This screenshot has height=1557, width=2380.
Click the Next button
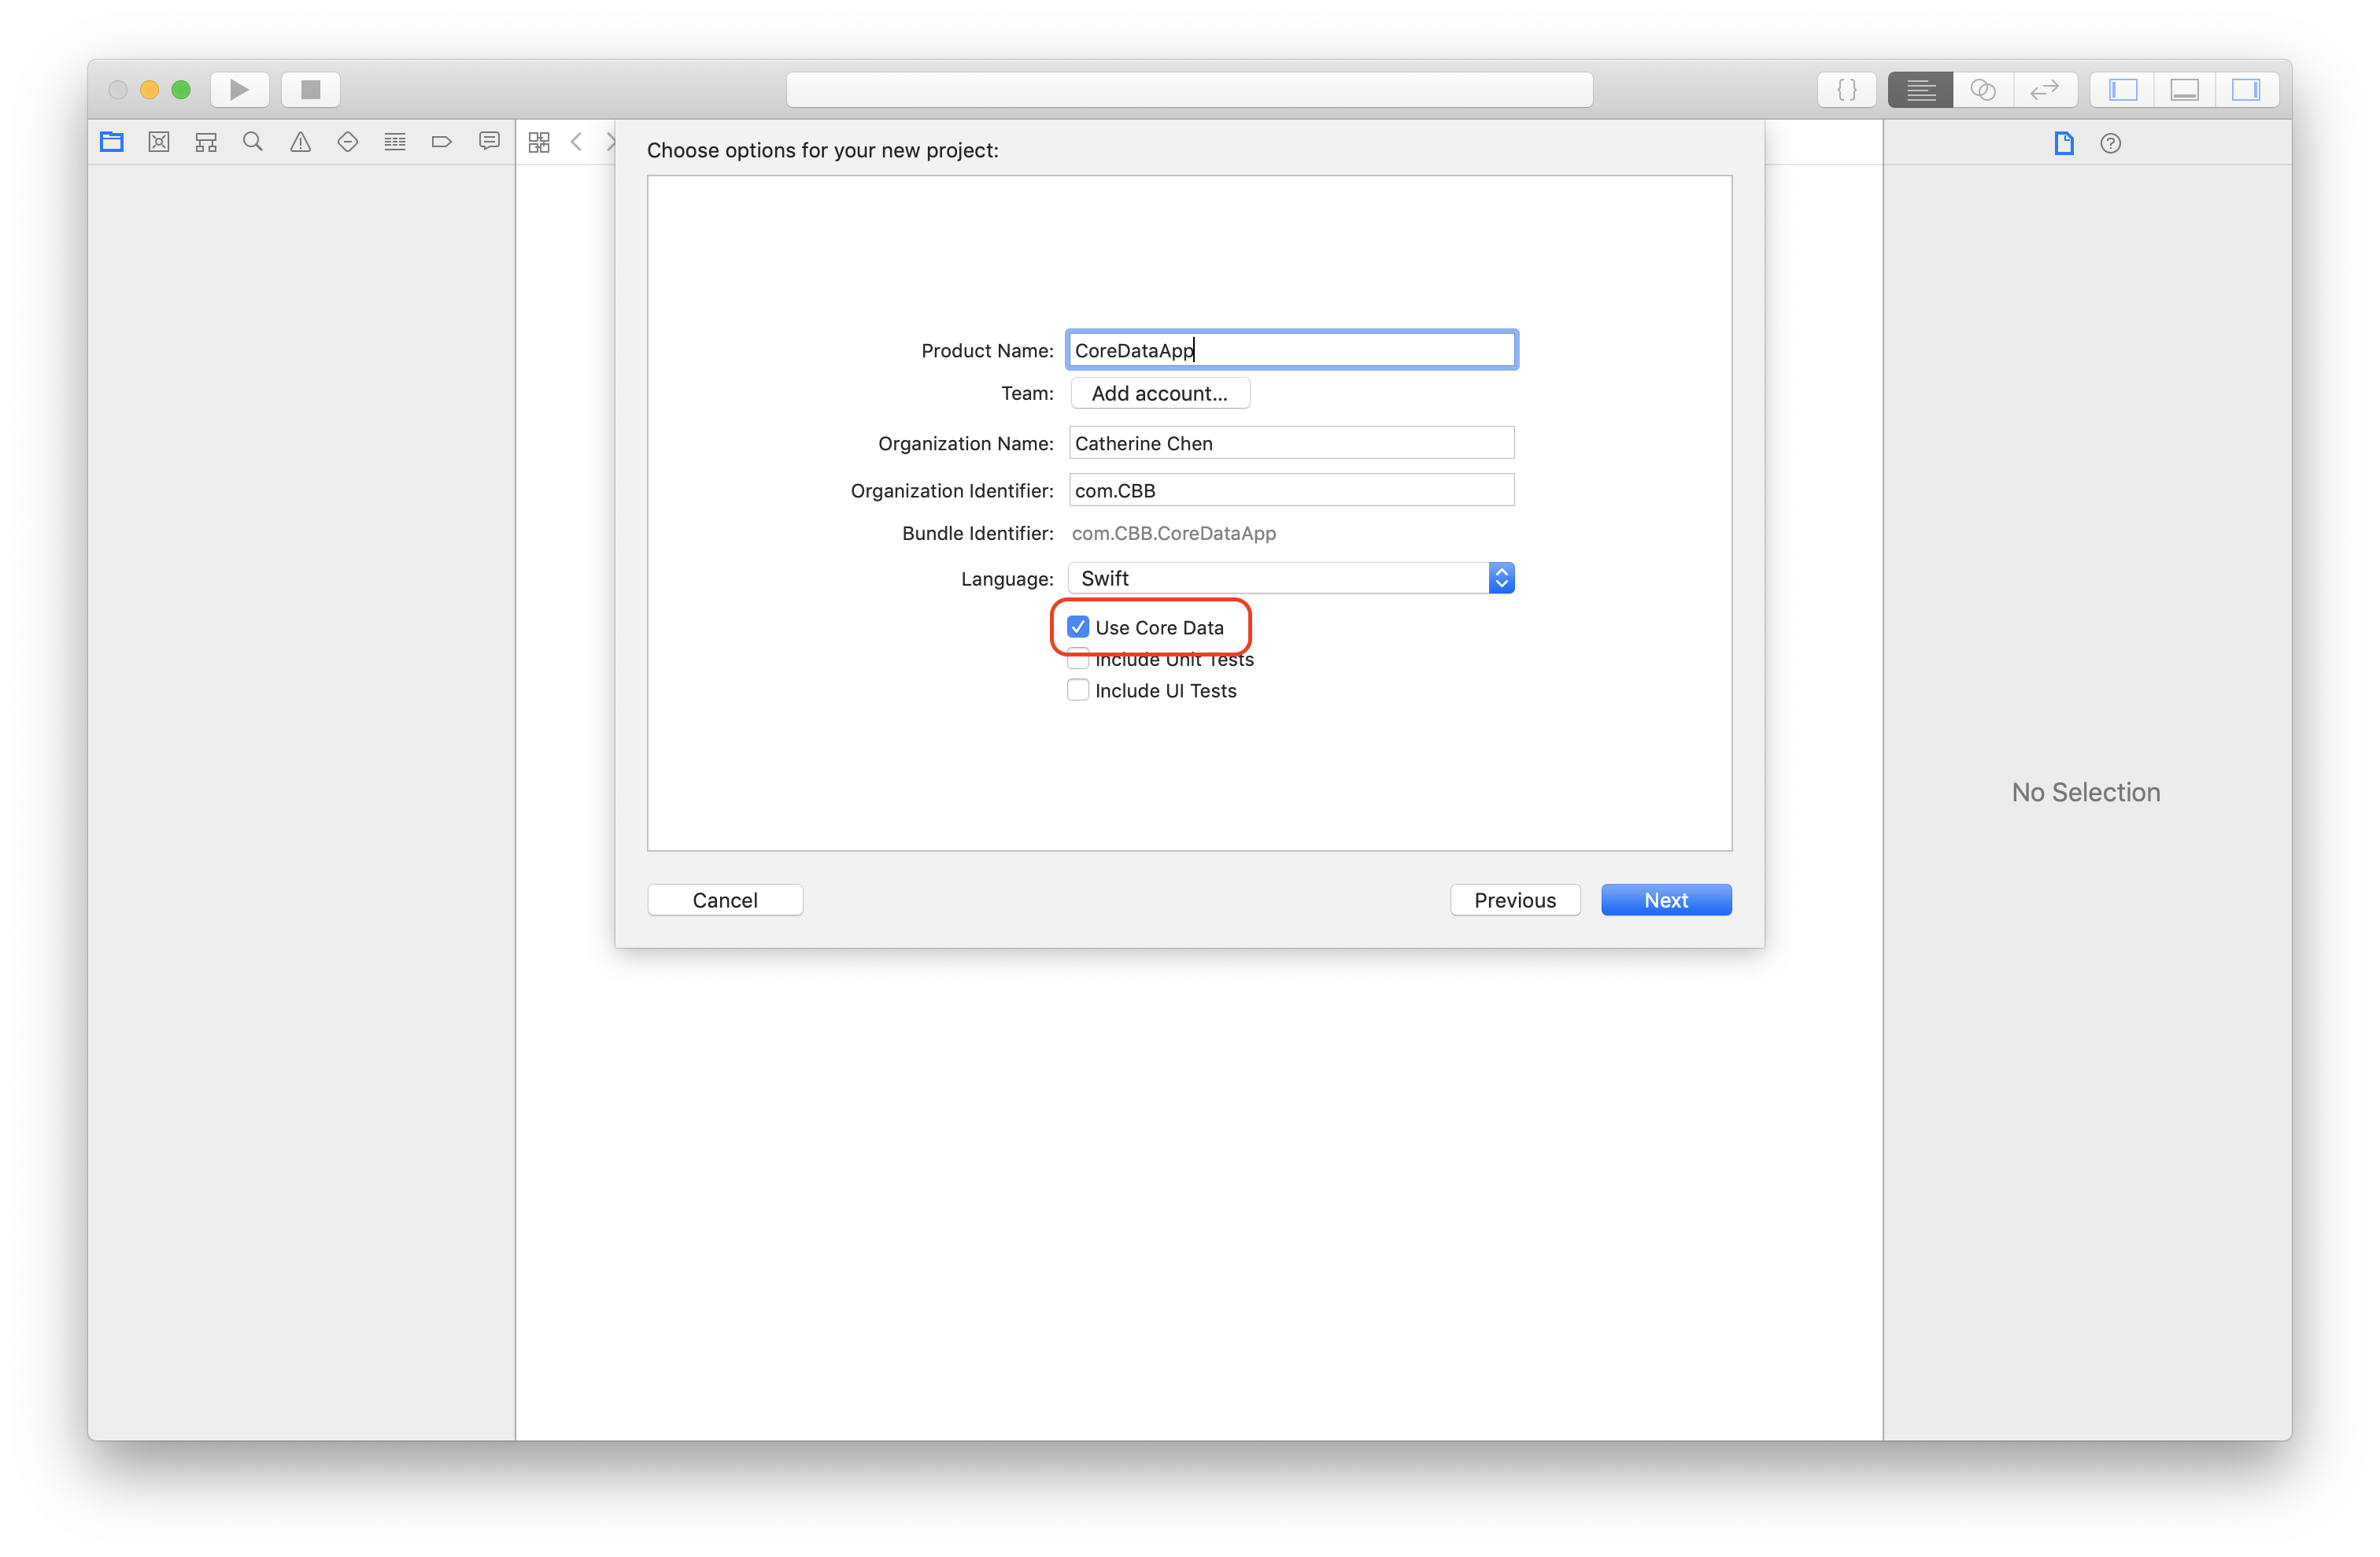point(1666,900)
